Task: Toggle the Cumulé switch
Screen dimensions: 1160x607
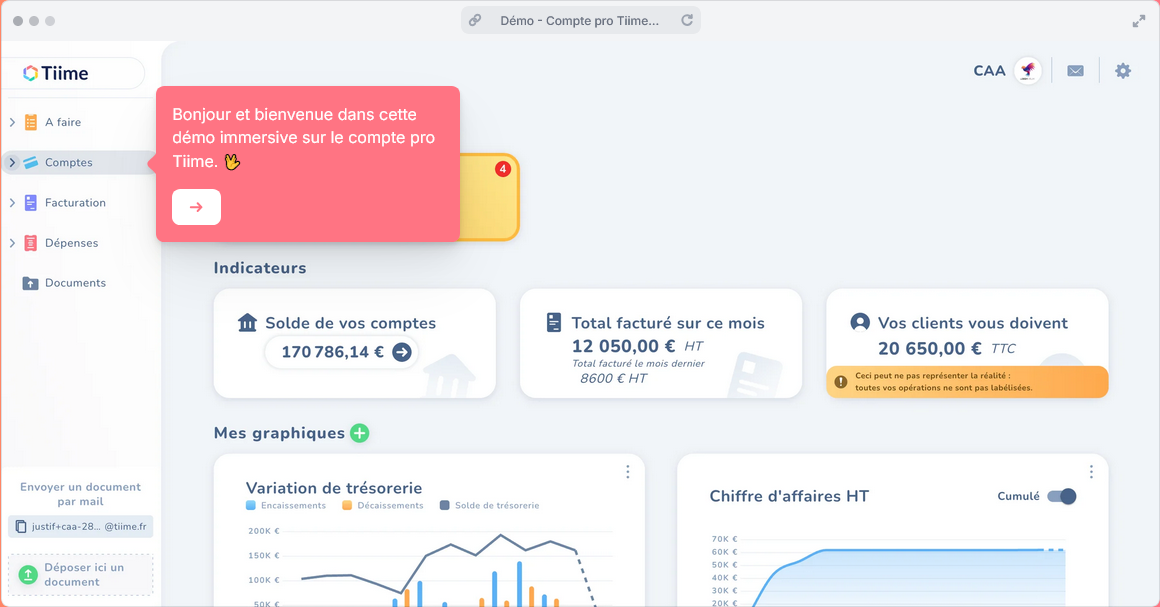Action: (x=1062, y=497)
